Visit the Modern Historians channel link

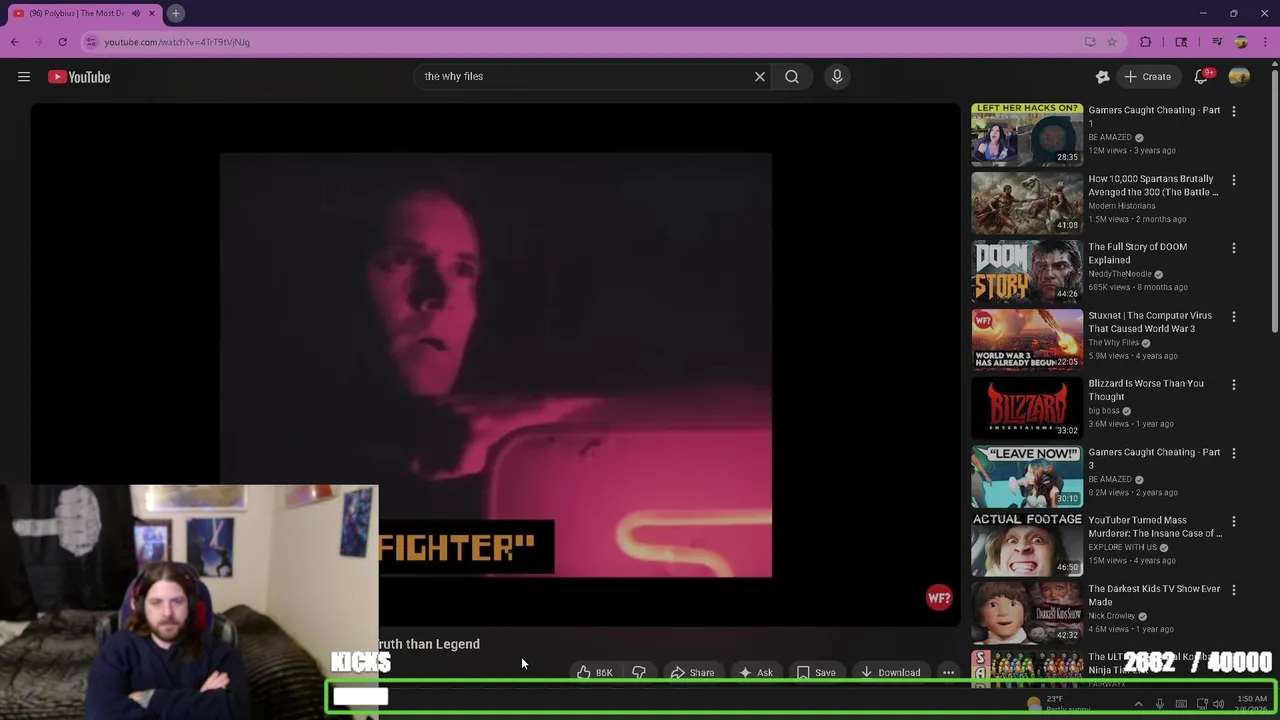point(1122,206)
